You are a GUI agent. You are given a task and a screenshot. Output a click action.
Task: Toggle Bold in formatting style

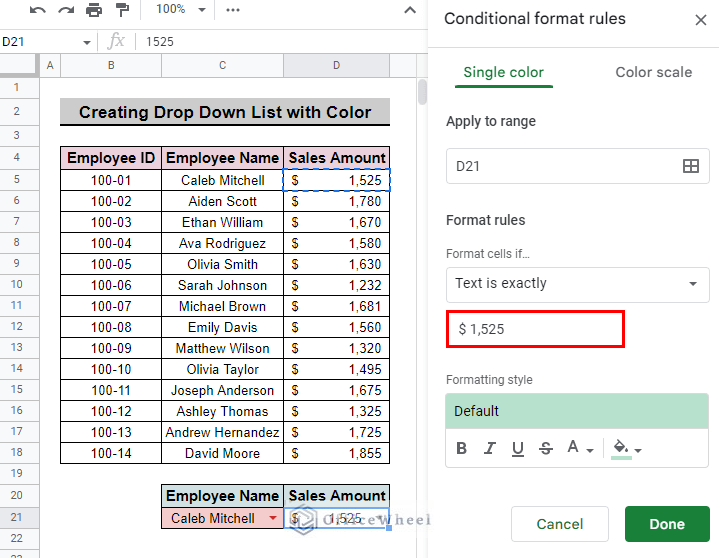pos(462,448)
